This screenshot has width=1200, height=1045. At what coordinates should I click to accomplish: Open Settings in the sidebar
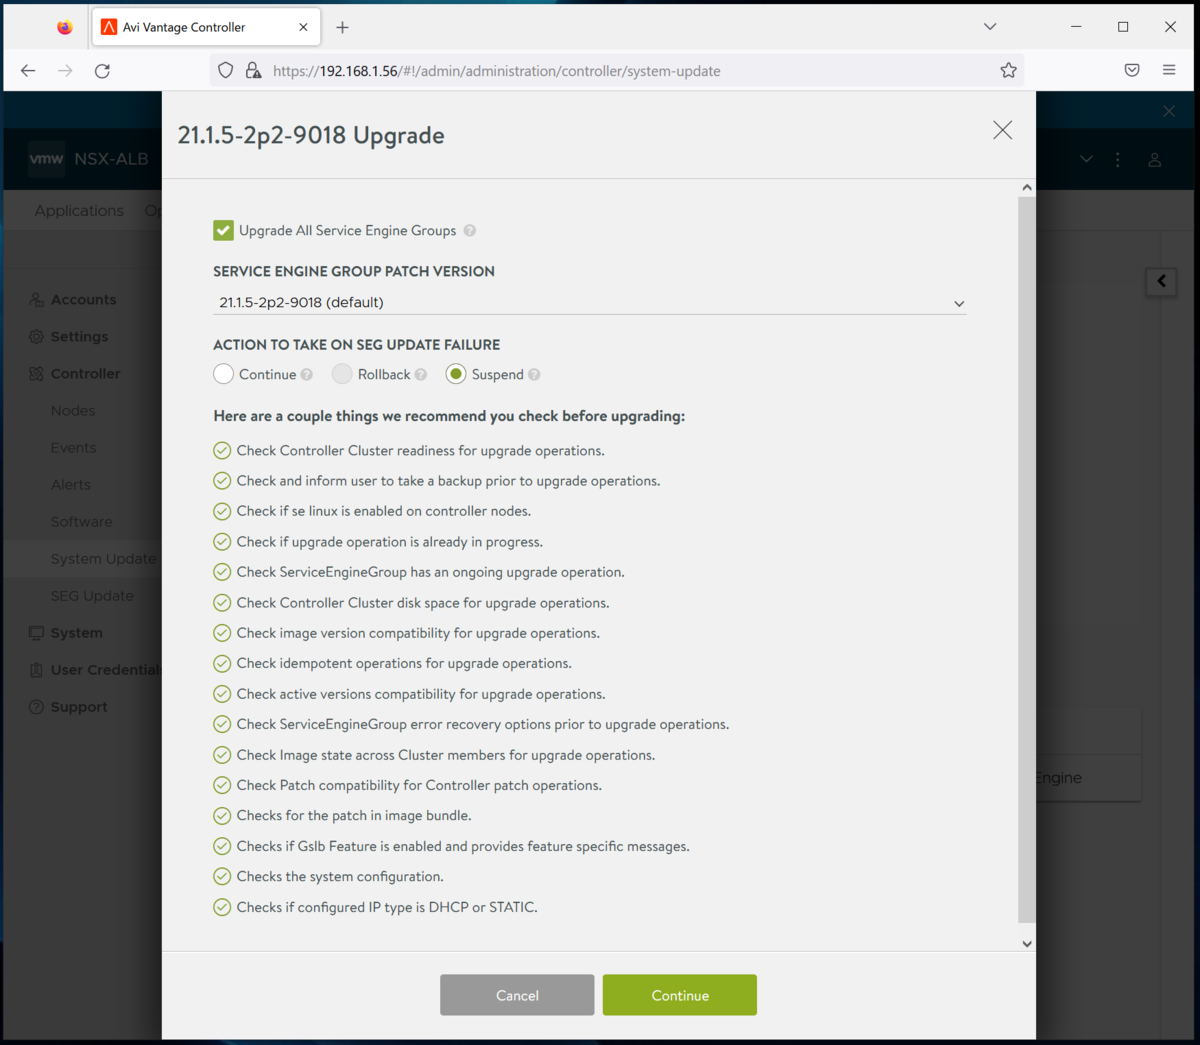(x=79, y=337)
